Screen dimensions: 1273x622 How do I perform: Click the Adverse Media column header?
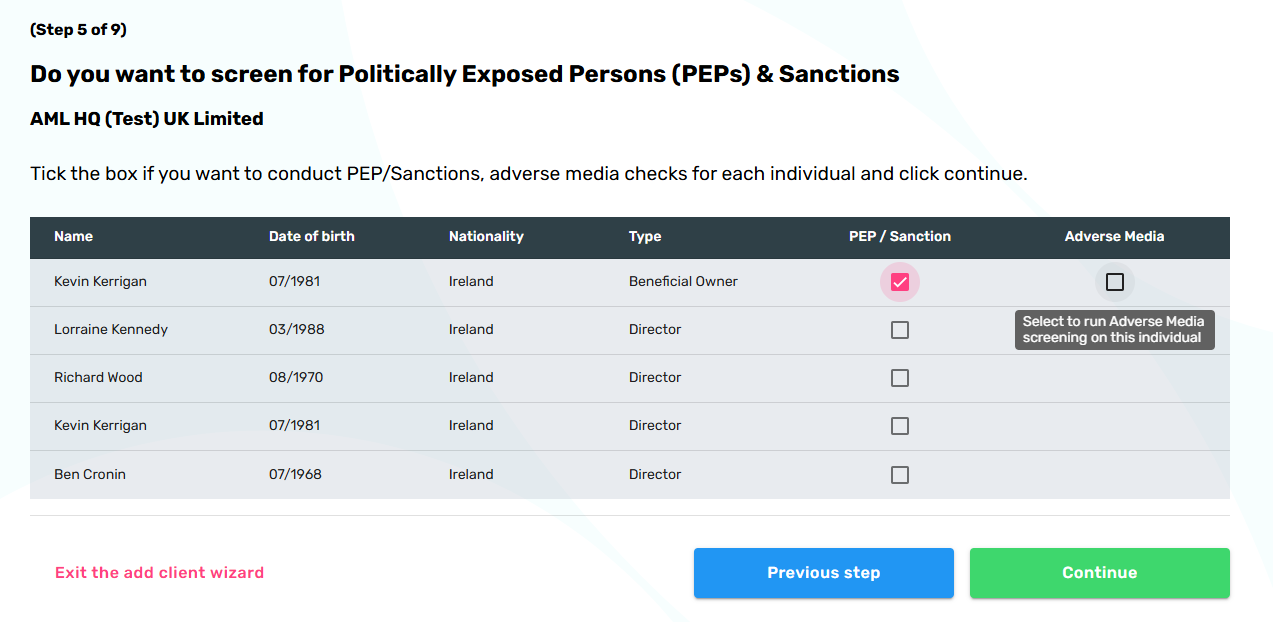[x=1114, y=237]
